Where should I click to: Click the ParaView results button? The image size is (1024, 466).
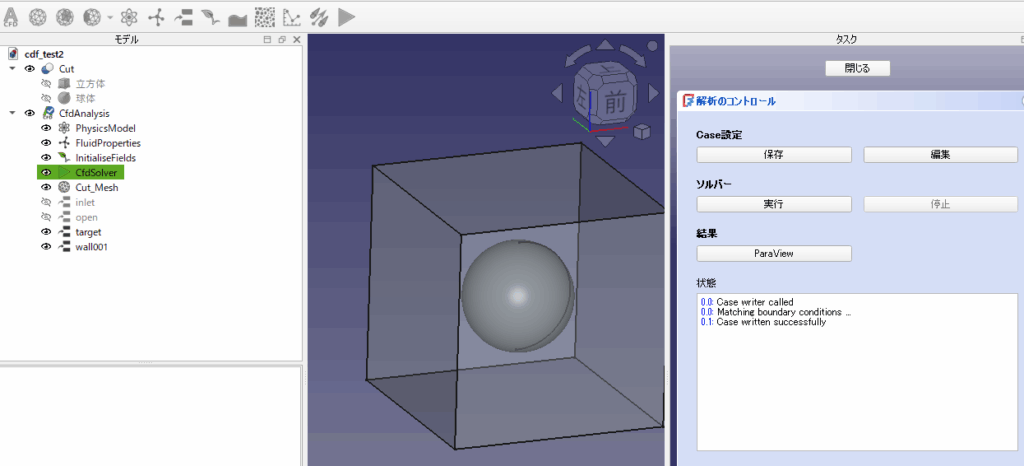click(773, 253)
